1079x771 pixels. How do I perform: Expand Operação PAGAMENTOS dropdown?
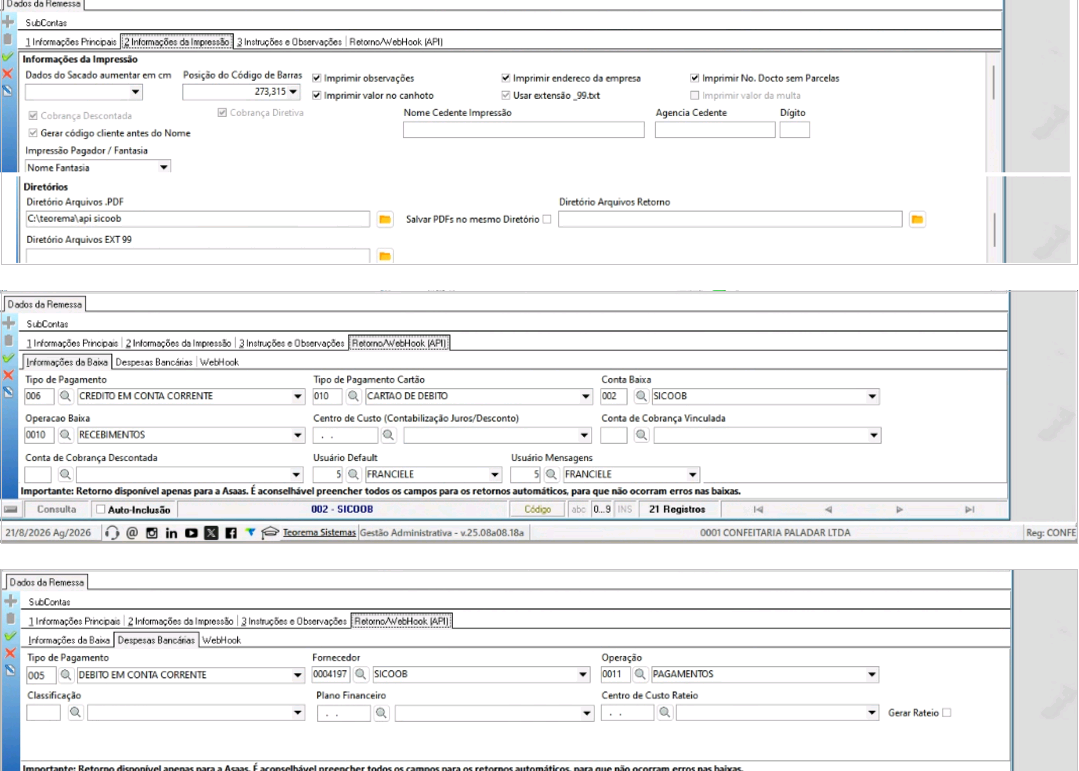pos(872,675)
